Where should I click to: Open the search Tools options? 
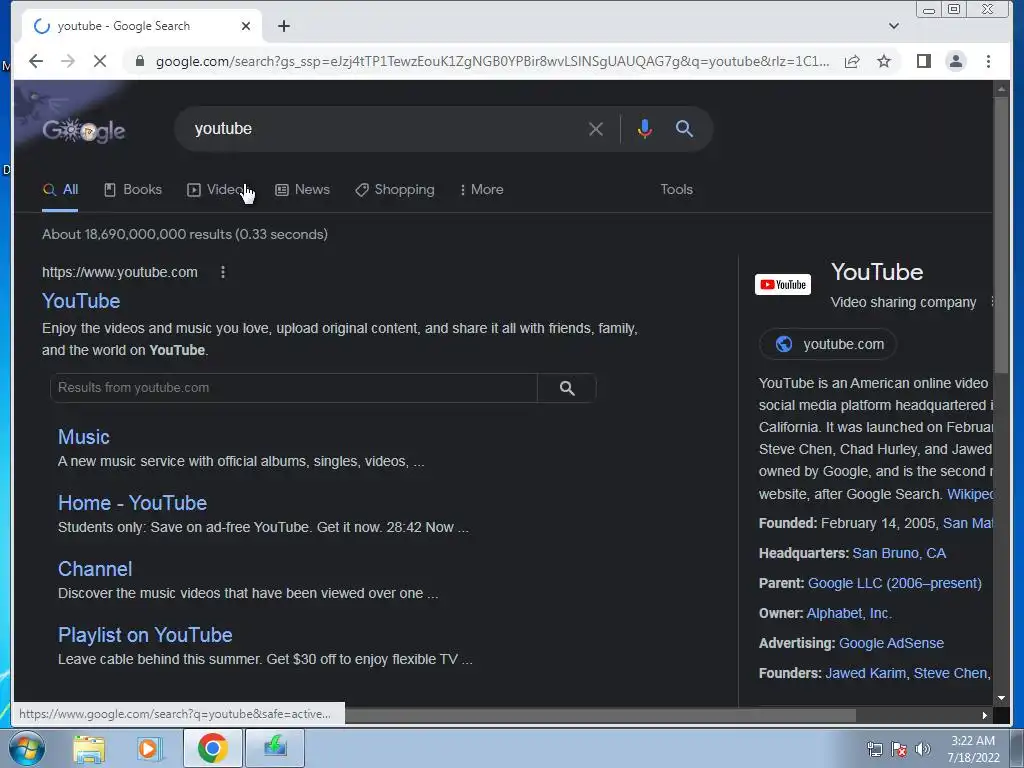pos(676,189)
